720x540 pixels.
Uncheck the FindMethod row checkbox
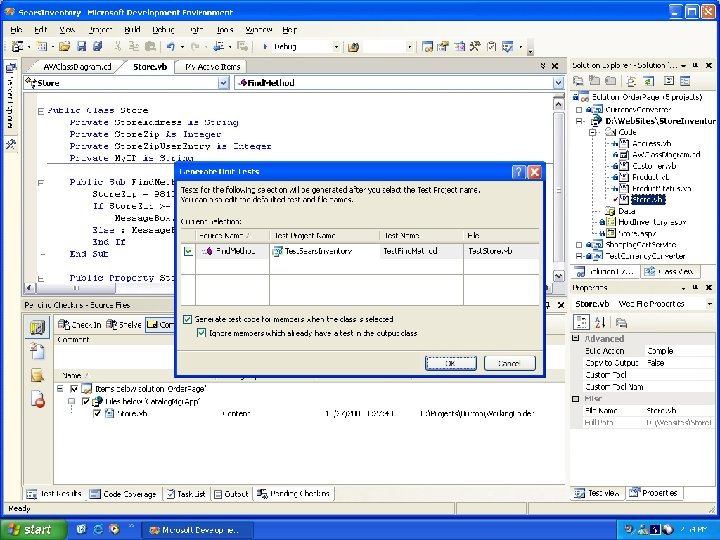[x=188, y=252]
